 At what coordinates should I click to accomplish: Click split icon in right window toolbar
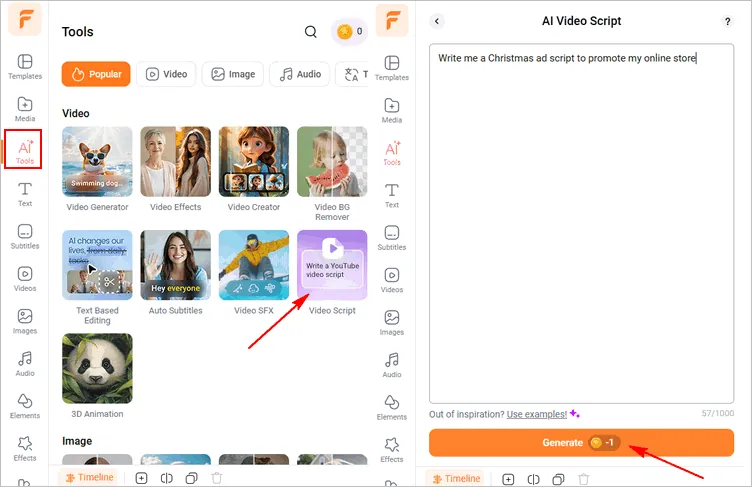click(533, 479)
